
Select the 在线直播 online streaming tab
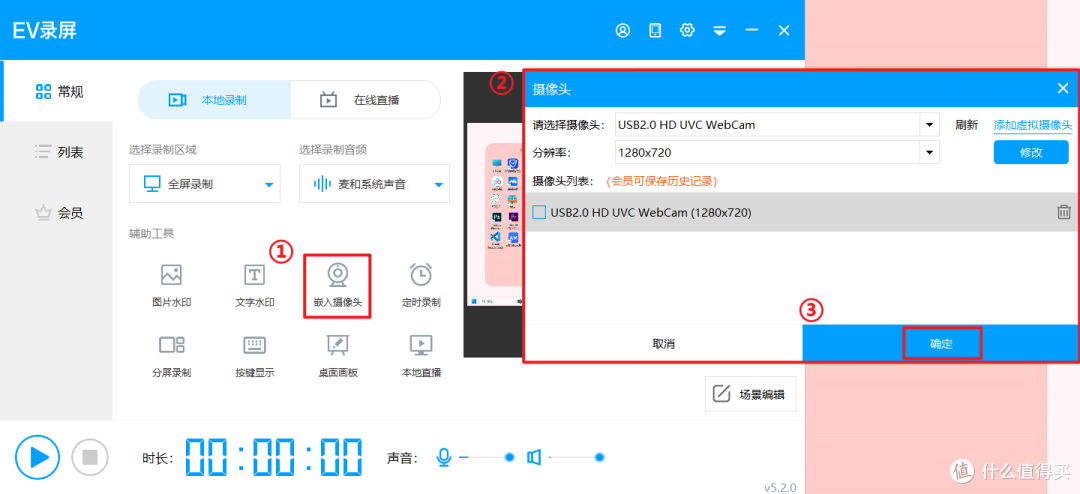365,100
